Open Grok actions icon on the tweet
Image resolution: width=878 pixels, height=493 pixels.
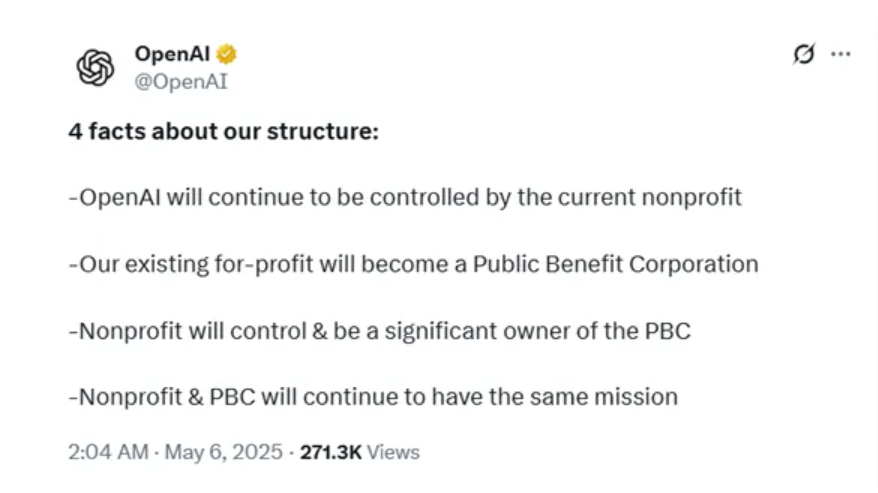[803, 54]
